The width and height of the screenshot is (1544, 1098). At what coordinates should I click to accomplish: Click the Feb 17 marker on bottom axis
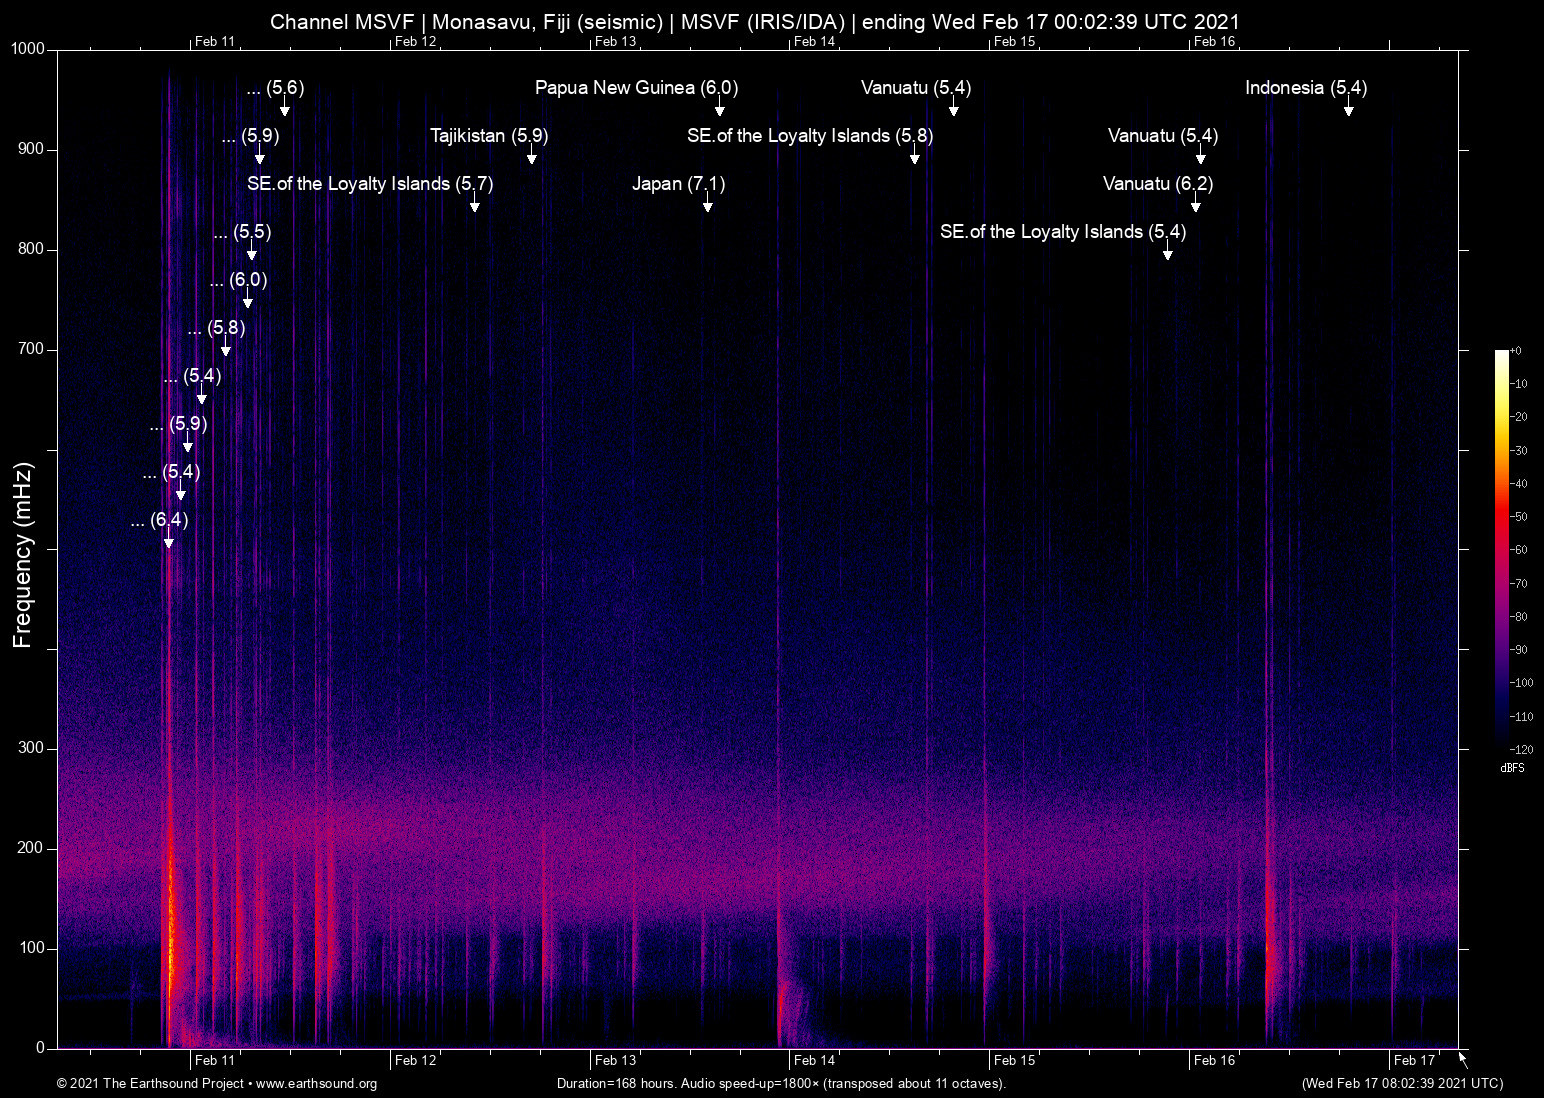(1413, 1060)
